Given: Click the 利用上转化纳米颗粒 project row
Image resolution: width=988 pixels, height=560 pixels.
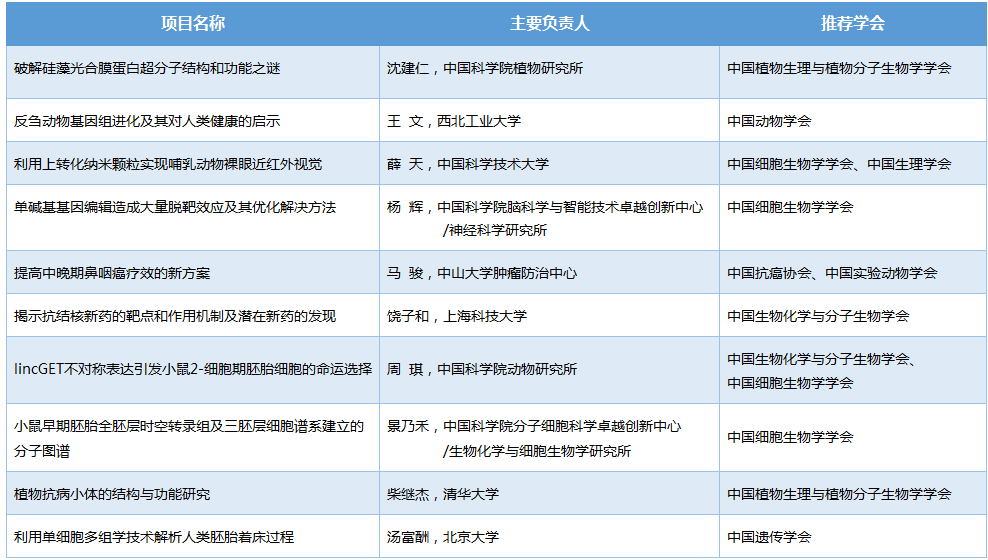Looking at the screenshot, I should [168, 164].
